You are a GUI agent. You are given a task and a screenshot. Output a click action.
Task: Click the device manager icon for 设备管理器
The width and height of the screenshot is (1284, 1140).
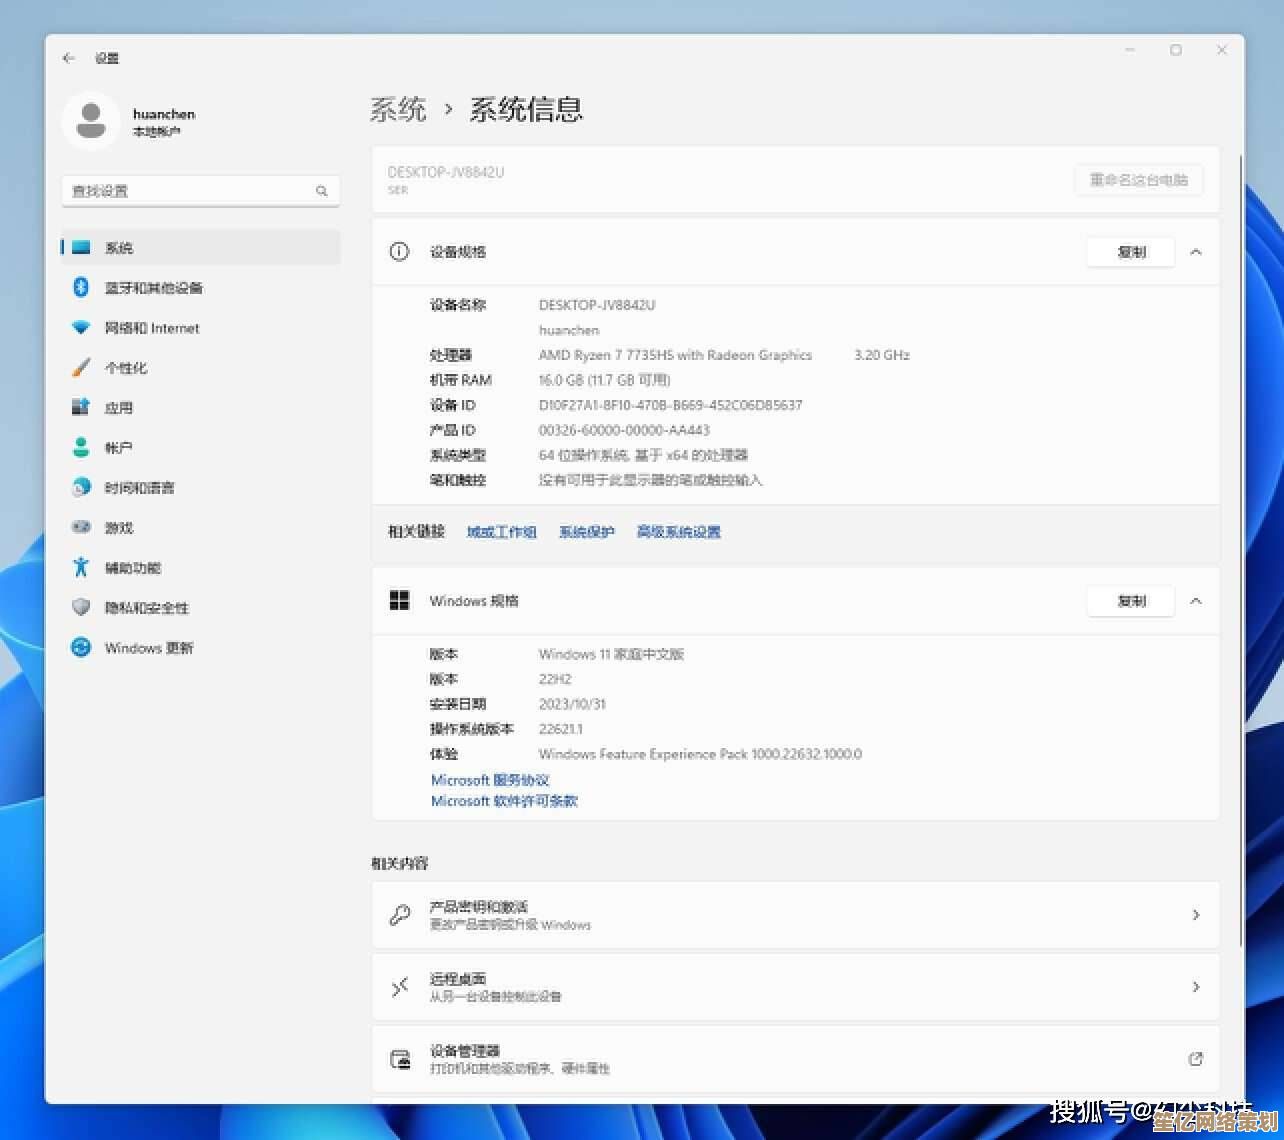pyautogui.click(x=399, y=1059)
